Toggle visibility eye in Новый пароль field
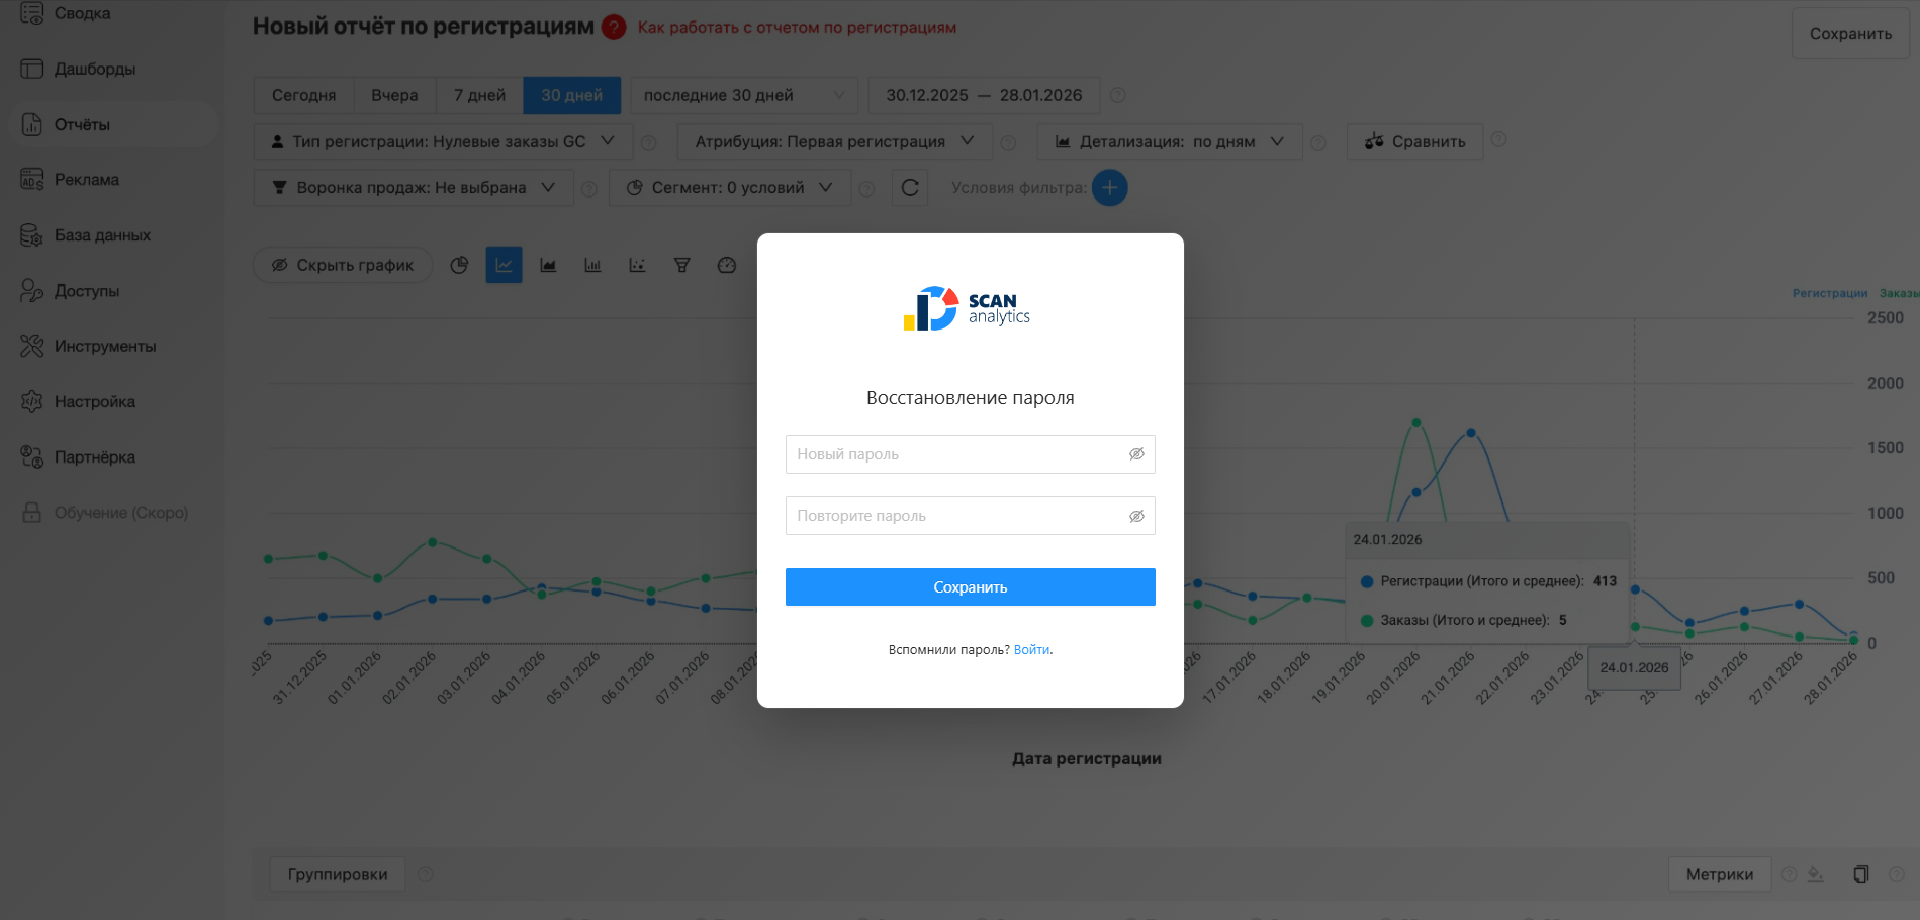This screenshot has width=1920, height=920. [1137, 454]
